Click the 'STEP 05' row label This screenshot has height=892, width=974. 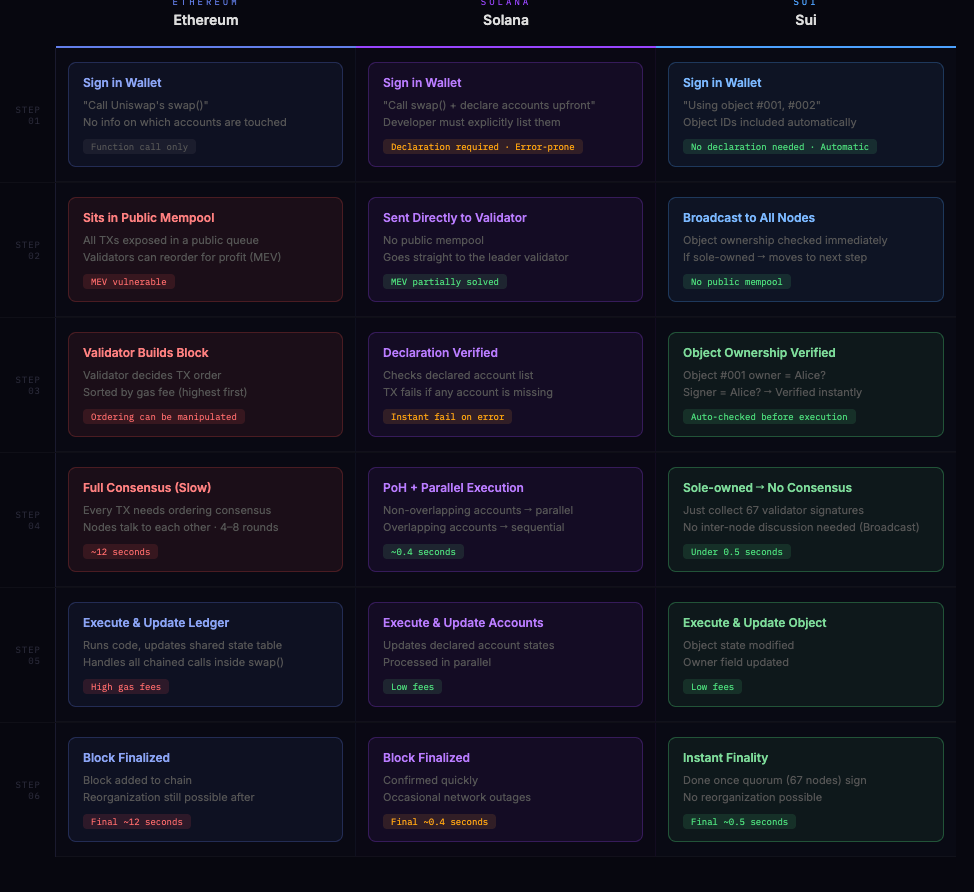[x=28, y=655]
